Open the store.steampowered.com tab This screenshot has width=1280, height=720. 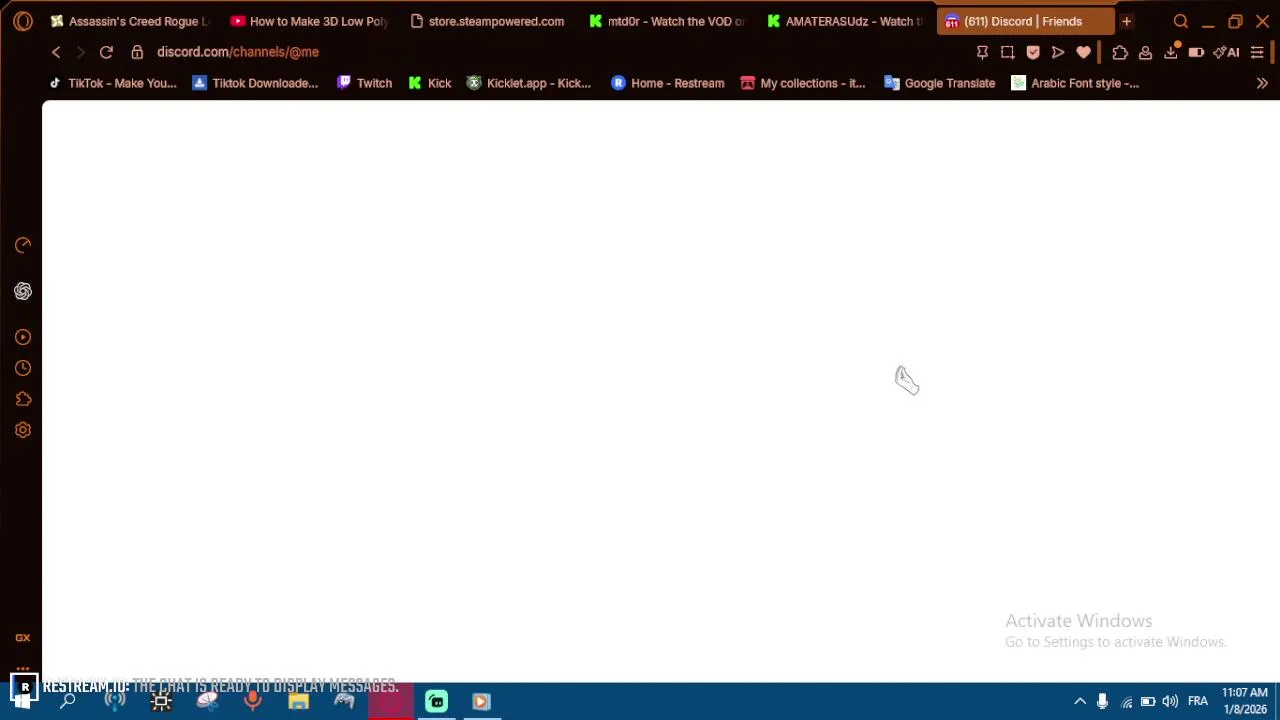[x=488, y=21]
